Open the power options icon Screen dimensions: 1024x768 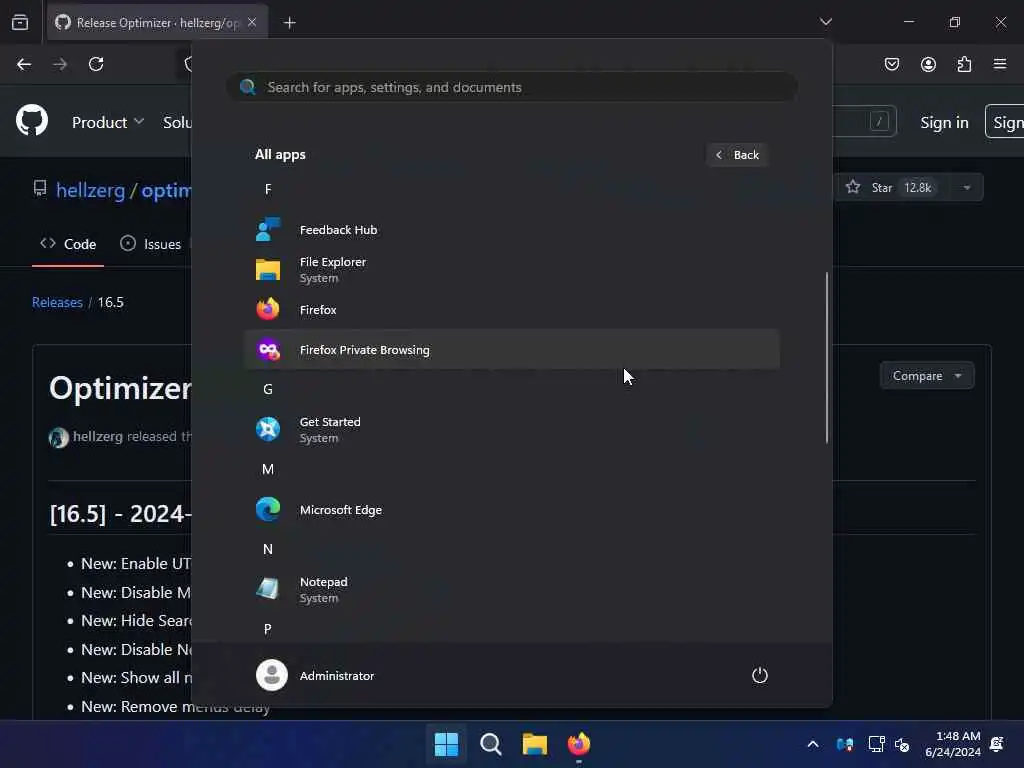[x=760, y=675]
